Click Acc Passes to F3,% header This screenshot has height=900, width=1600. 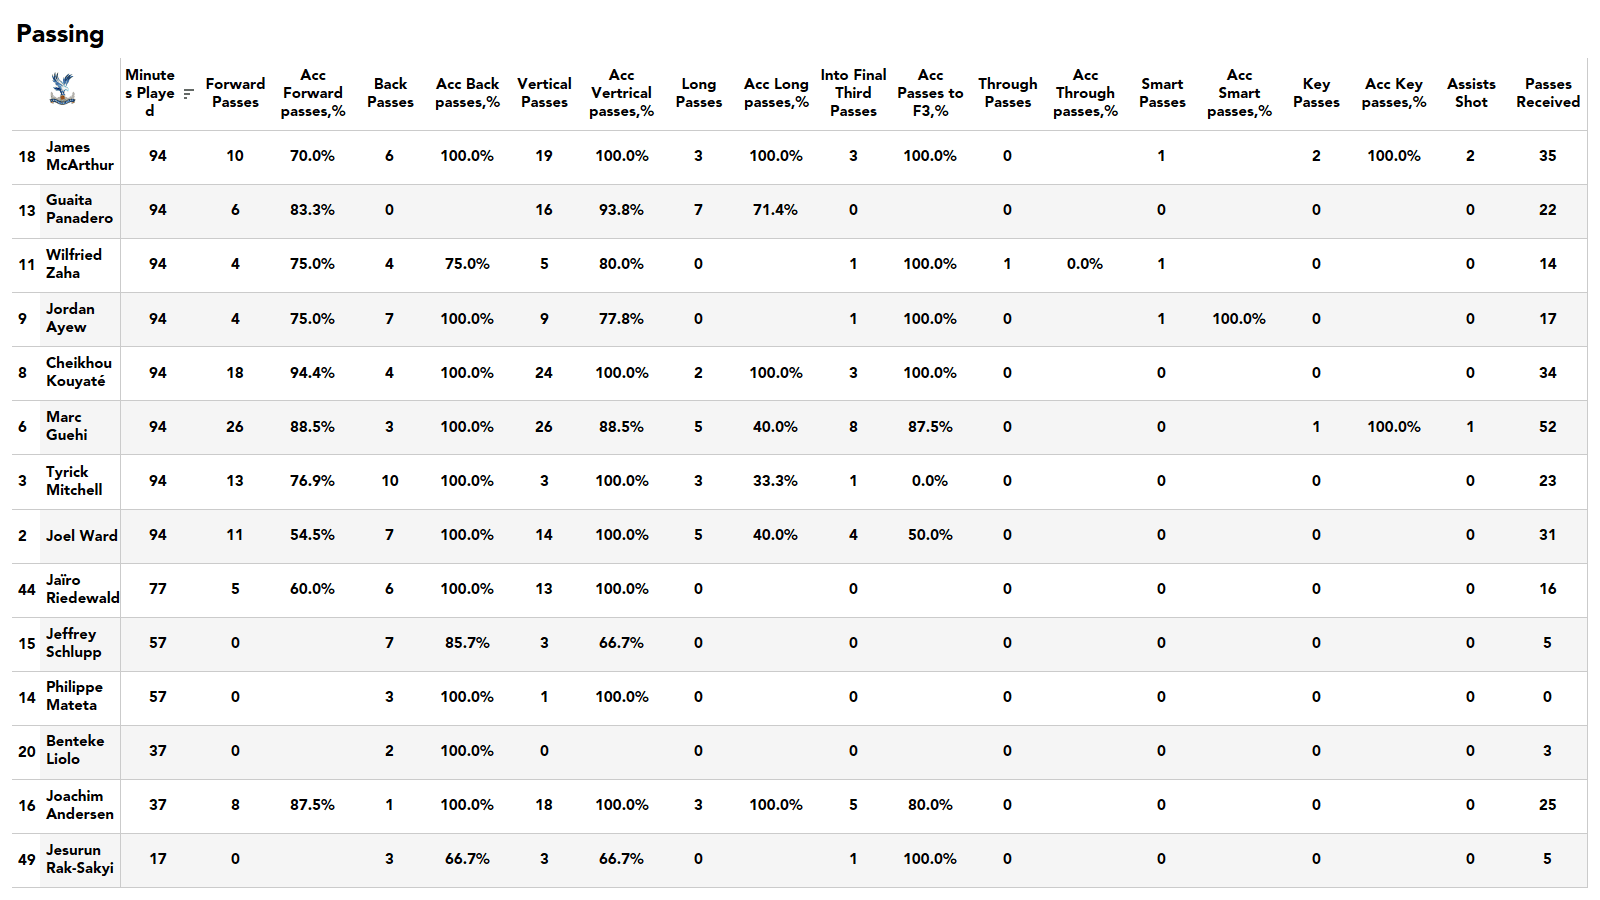coord(930,93)
